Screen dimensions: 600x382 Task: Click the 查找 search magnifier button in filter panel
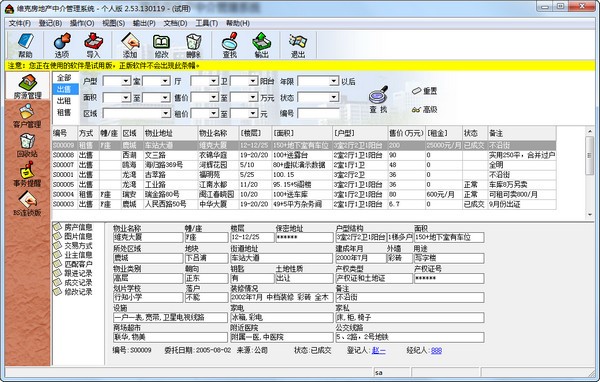point(378,100)
